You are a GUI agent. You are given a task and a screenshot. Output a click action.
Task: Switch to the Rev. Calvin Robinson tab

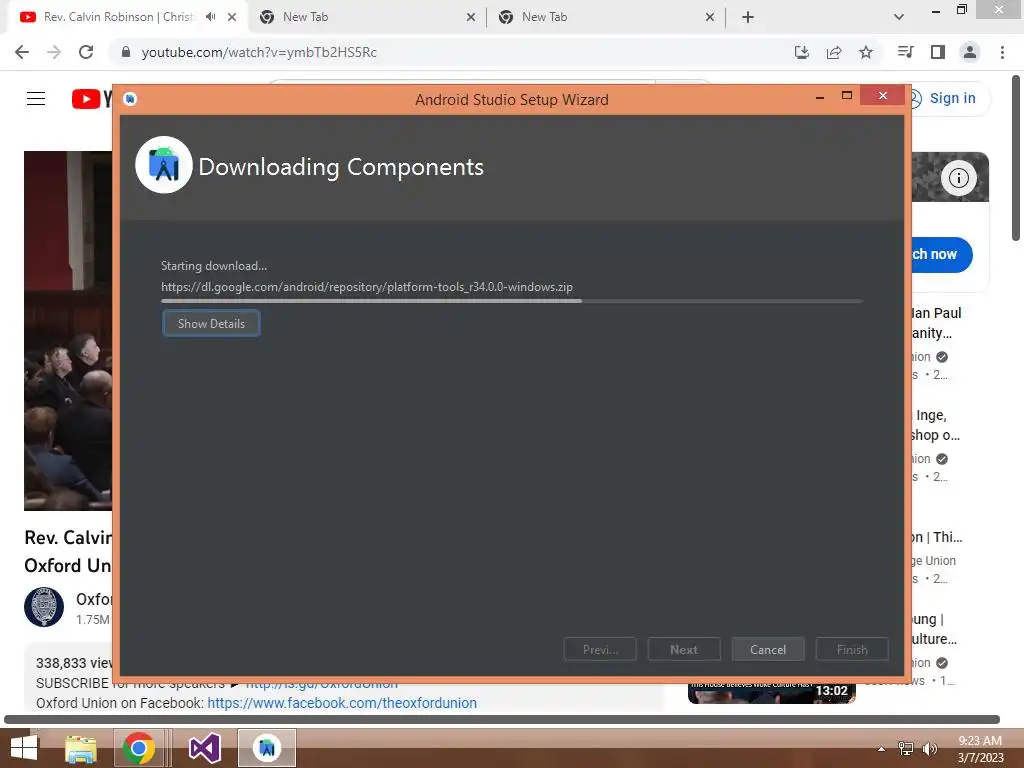[x=119, y=17]
